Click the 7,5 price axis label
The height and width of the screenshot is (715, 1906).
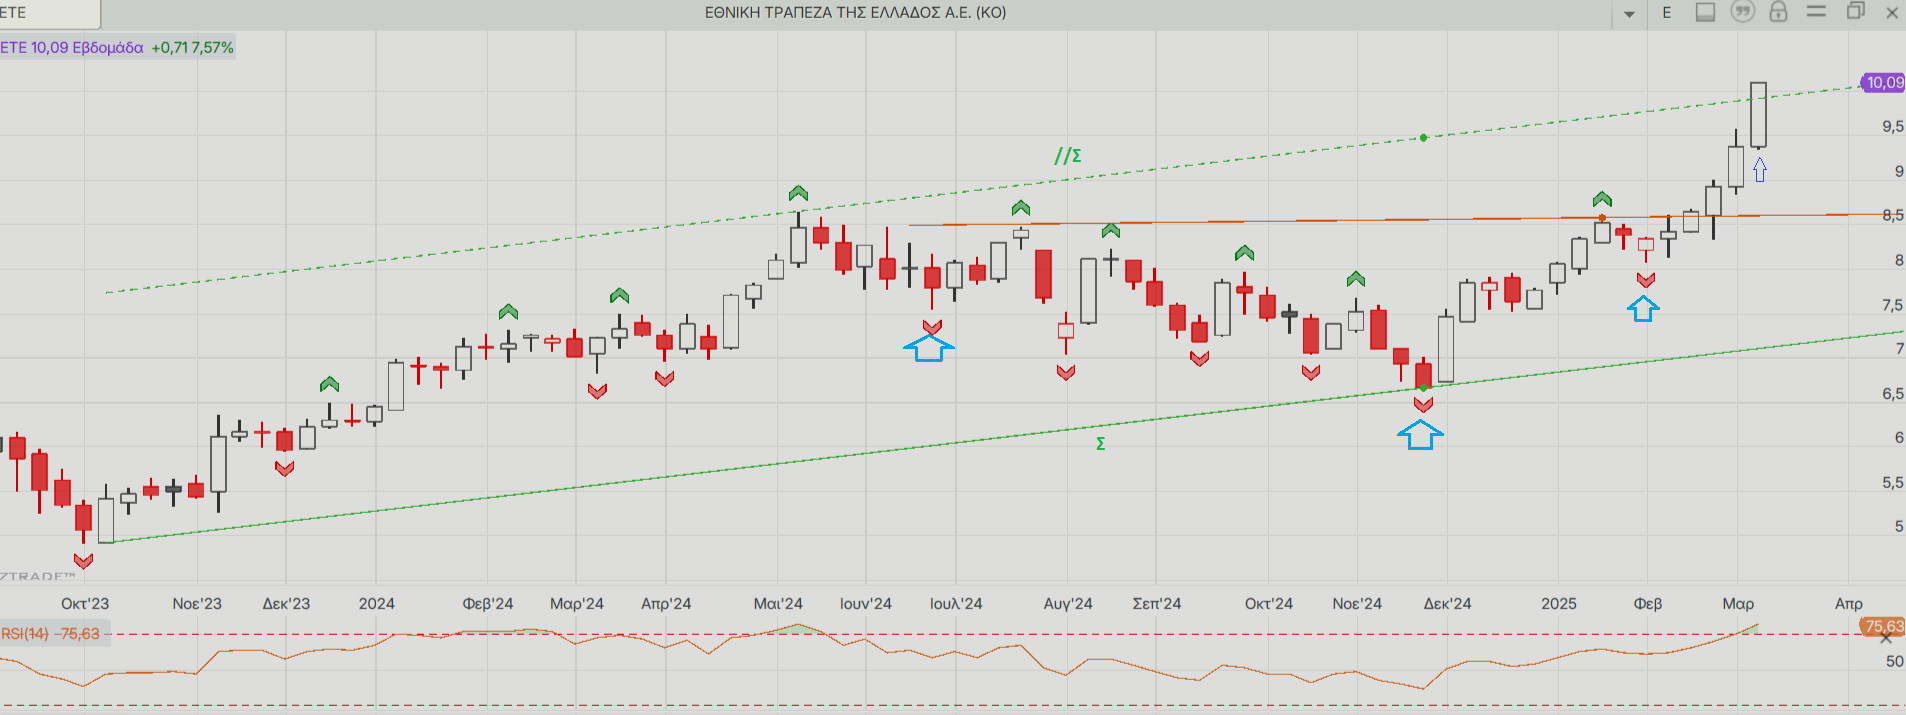(x=1893, y=305)
